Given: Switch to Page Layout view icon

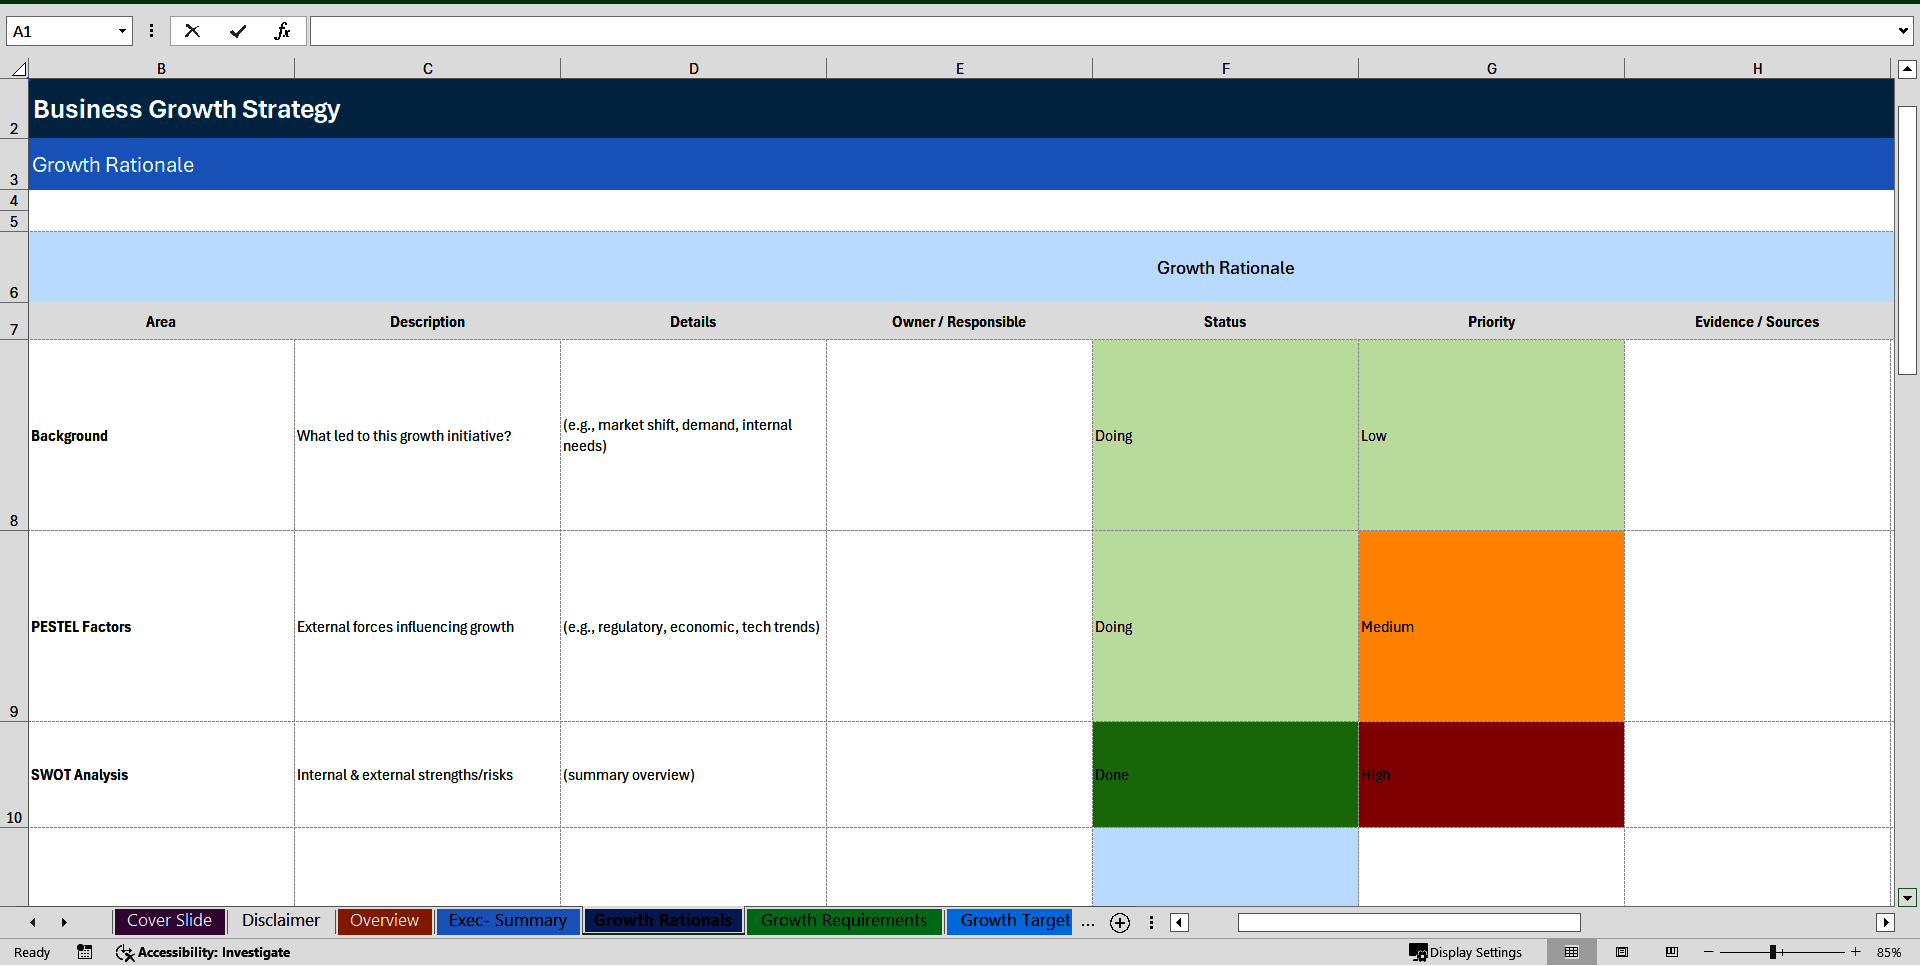Looking at the screenshot, I should tap(1623, 952).
